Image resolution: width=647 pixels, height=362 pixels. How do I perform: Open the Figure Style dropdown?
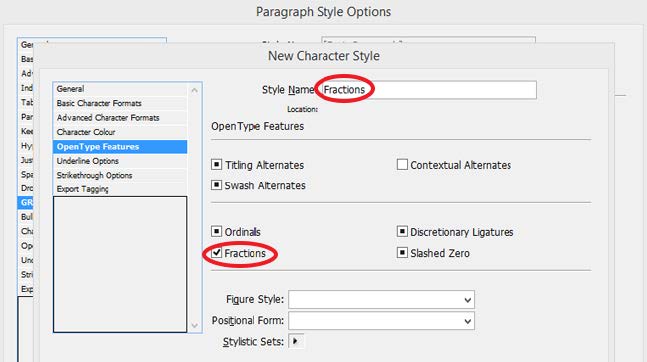point(381,300)
